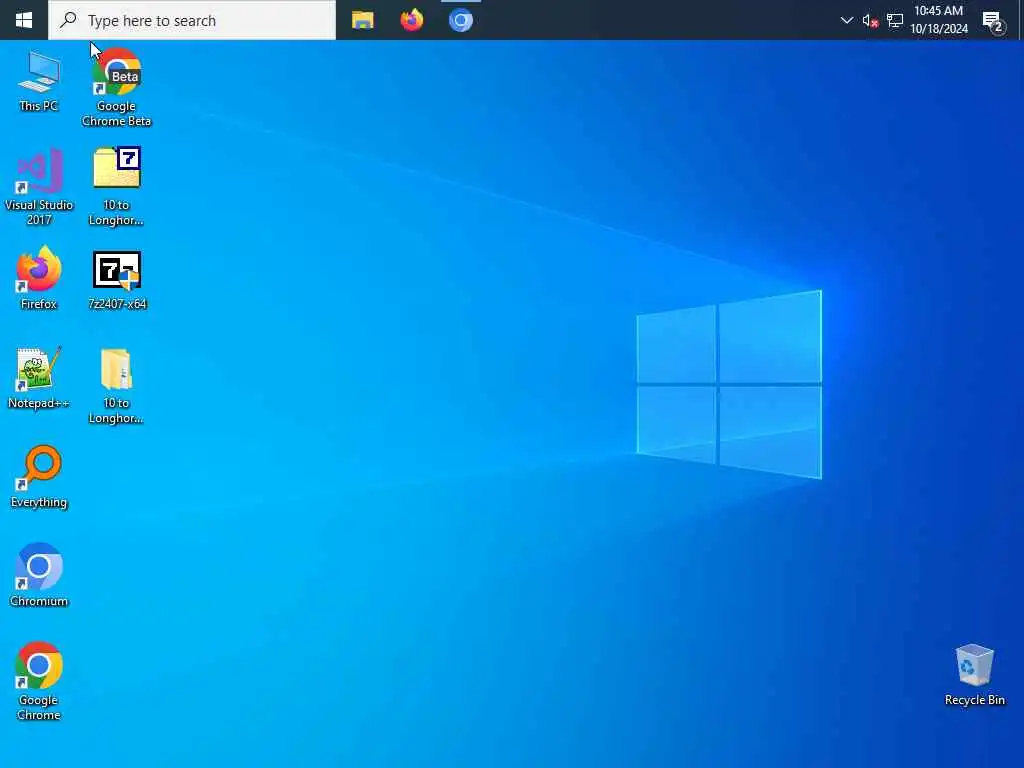Select the Chromium desktop shortcut
Viewport: 1024px width, 768px height.
point(39,575)
